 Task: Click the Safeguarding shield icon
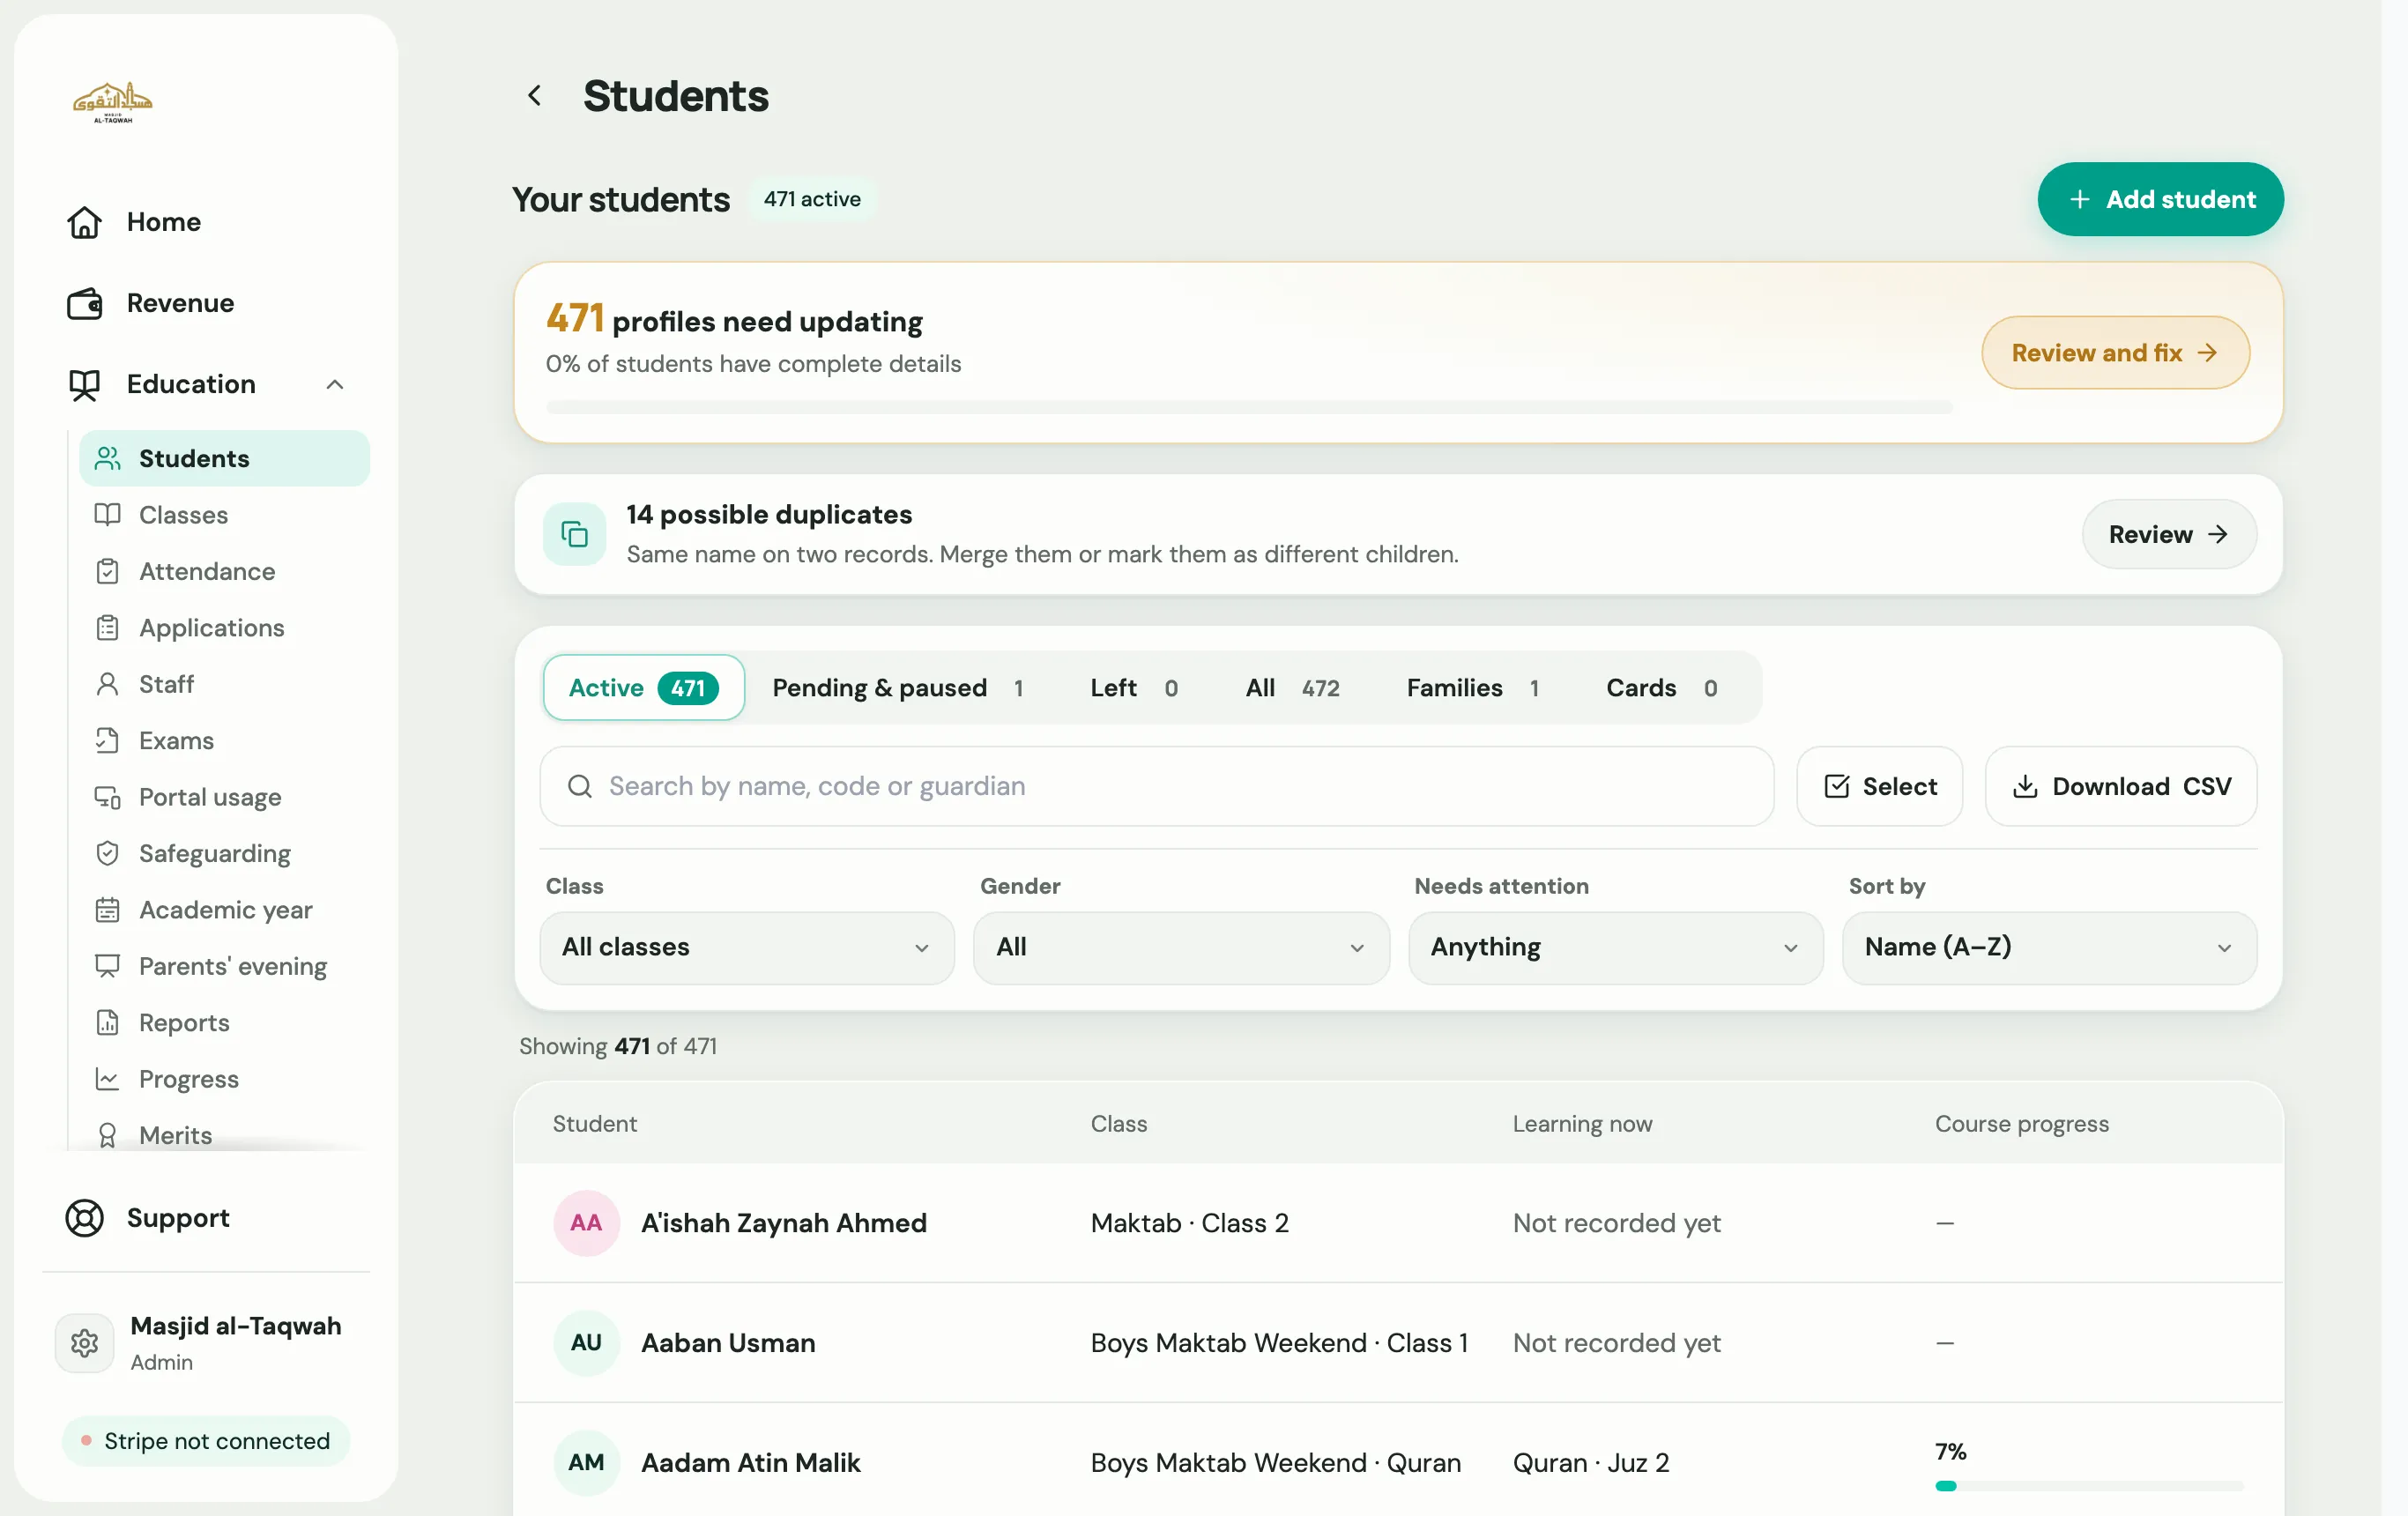click(x=107, y=853)
